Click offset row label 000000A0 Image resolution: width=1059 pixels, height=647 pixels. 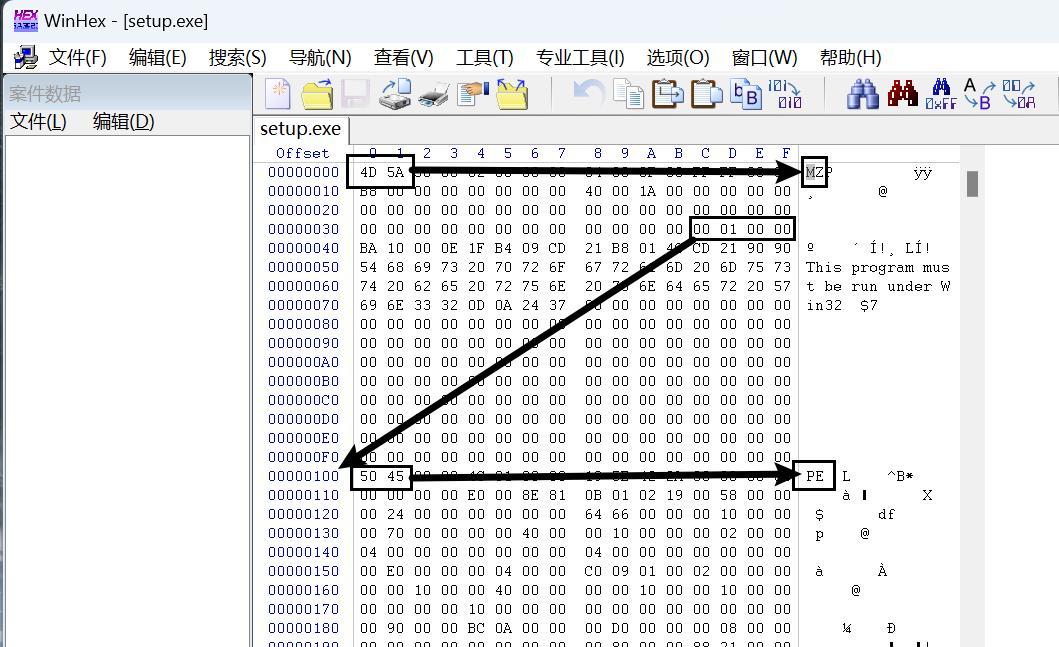pos(303,363)
